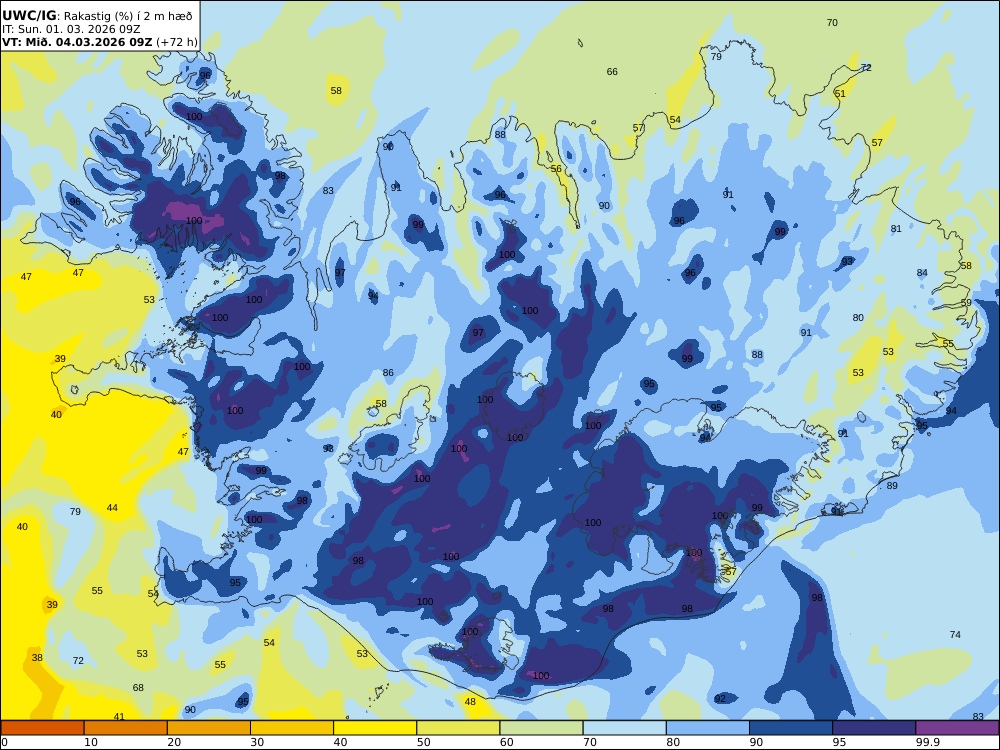Click the '20' legend tick label
Screen dimensions: 1000x750
tap(173, 742)
